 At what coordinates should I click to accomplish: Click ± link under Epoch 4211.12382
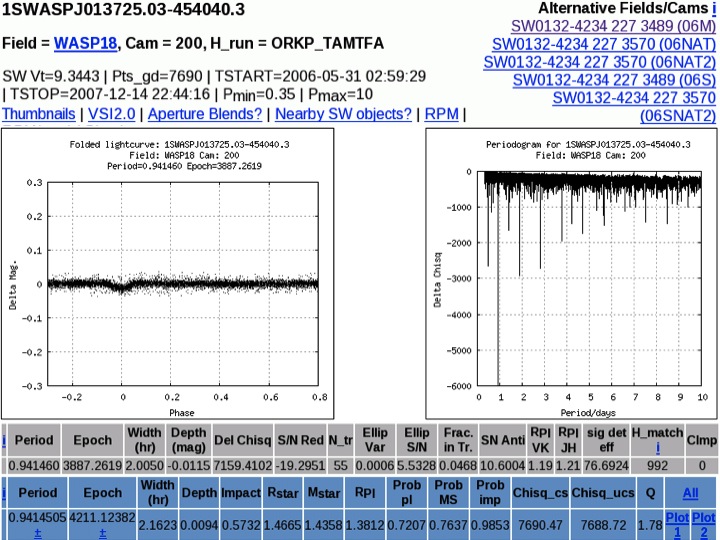point(102,531)
